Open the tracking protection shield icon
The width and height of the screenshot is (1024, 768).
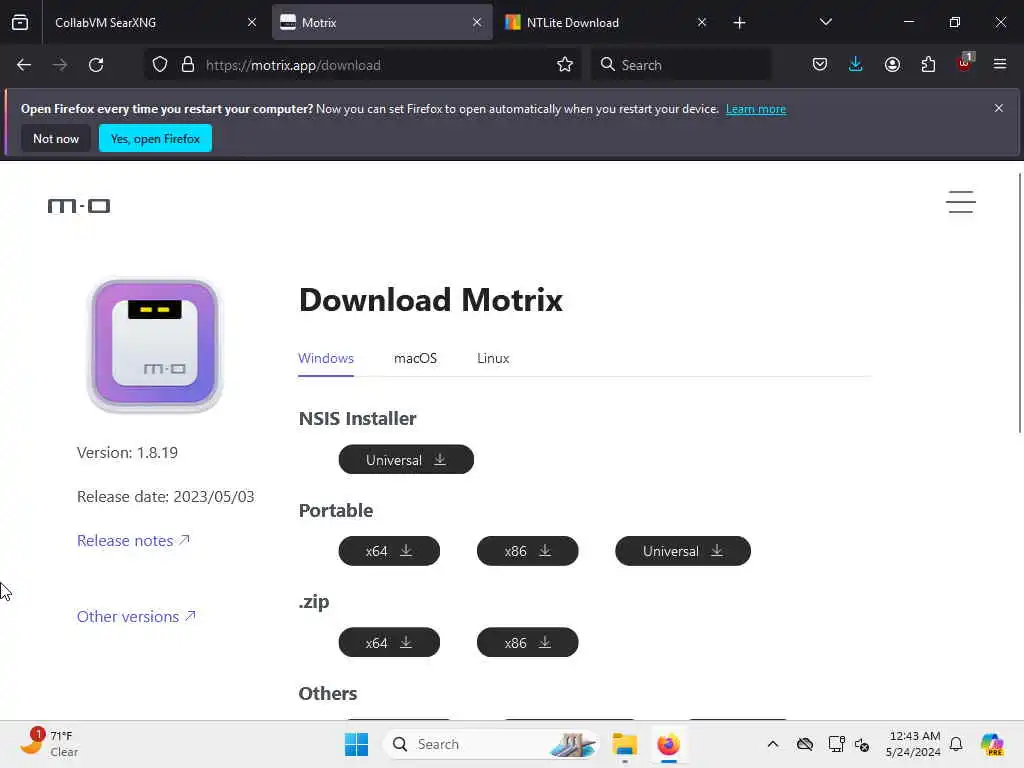click(160, 65)
